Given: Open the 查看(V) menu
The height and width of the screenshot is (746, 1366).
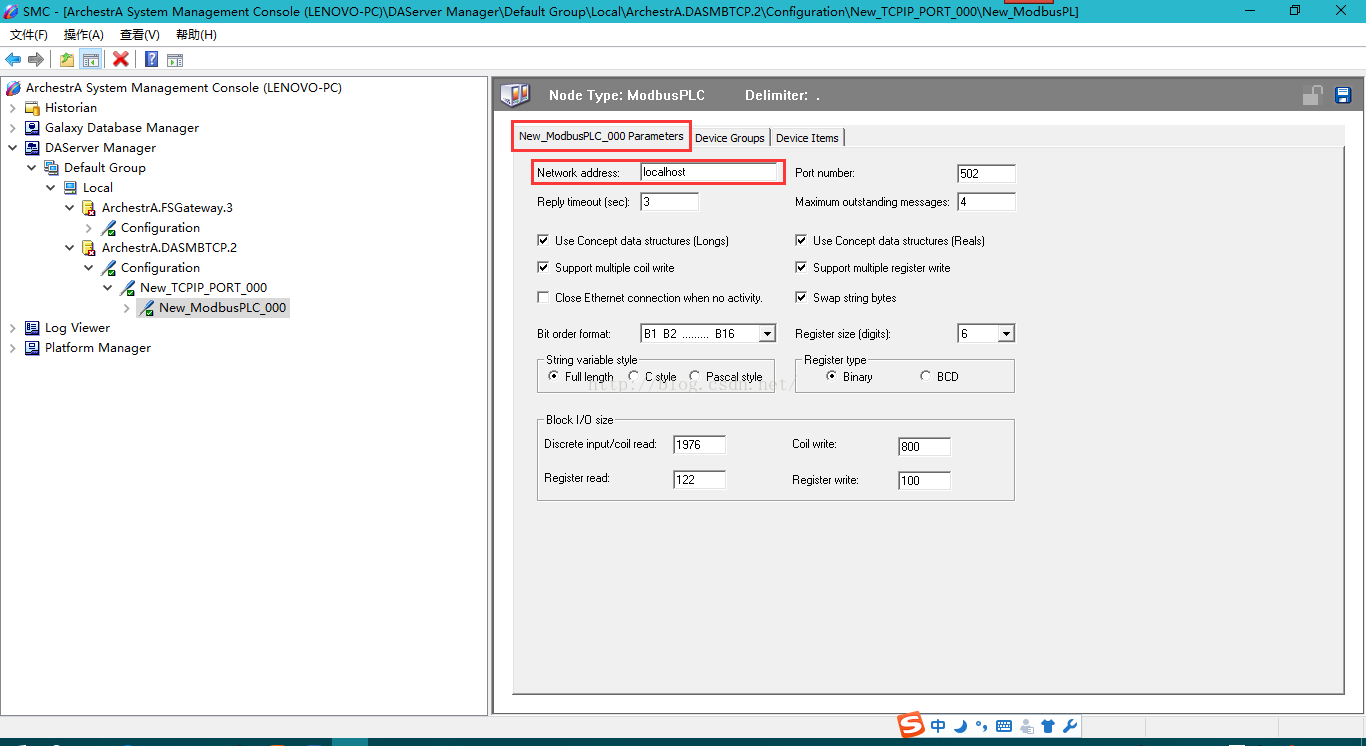Looking at the screenshot, I should pyautogui.click(x=140, y=35).
